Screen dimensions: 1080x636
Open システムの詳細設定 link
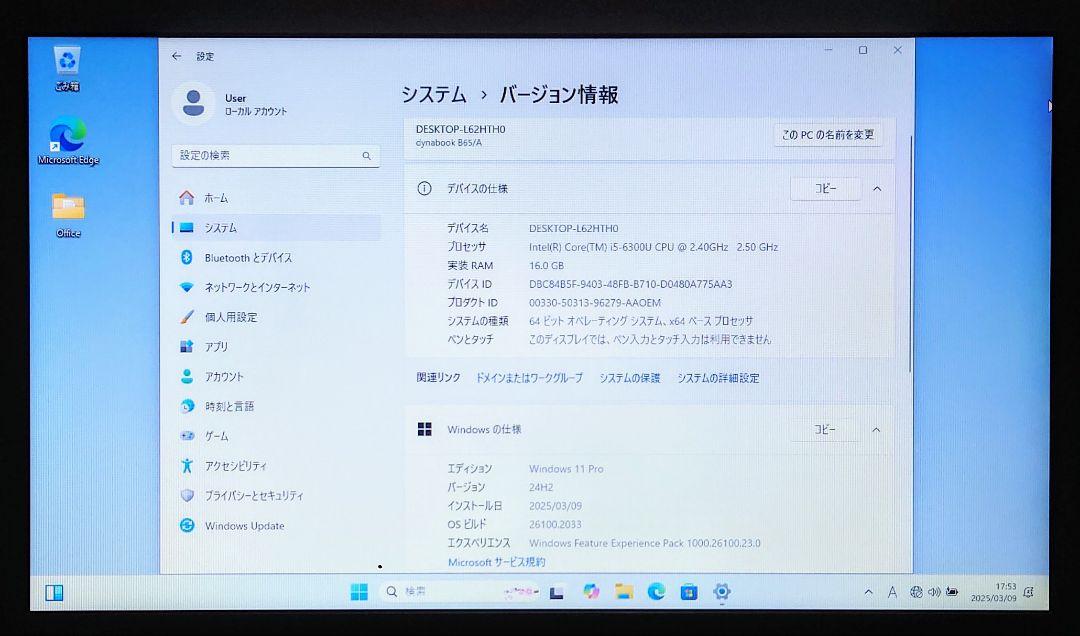(x=718, y=378)
